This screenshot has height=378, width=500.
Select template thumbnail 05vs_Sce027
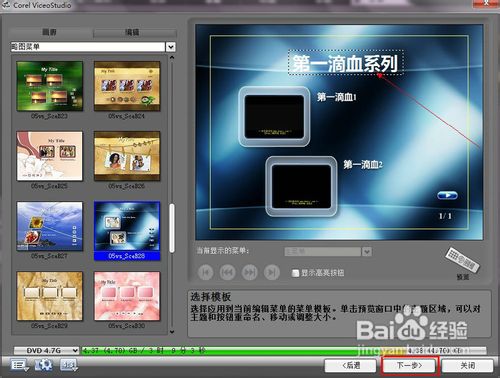49,226
